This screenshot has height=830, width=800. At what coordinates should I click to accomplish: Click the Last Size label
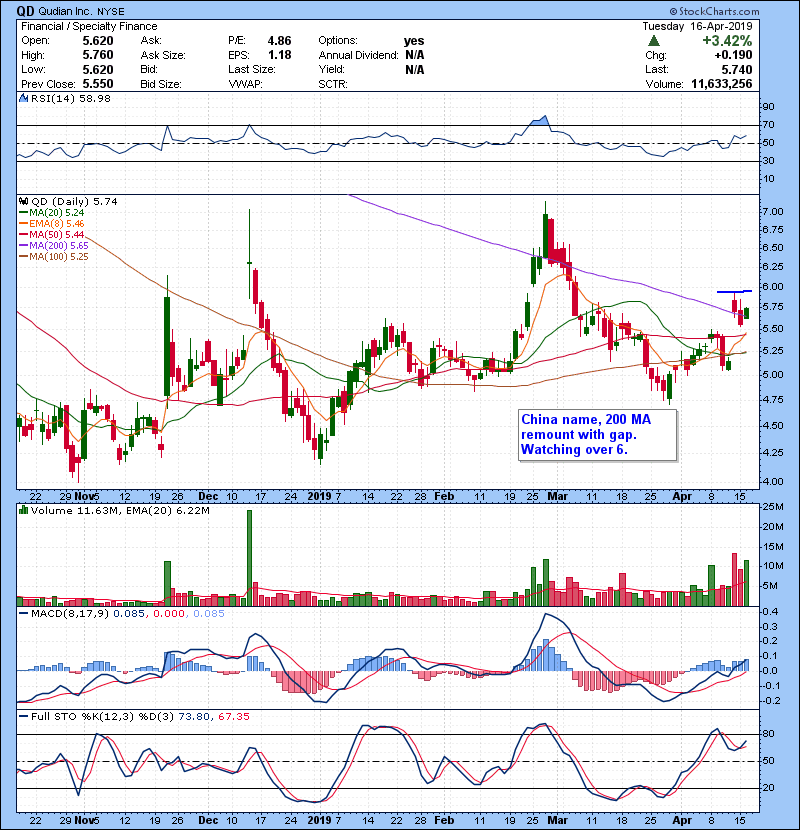pyautogui.click(x=251, y=69)
